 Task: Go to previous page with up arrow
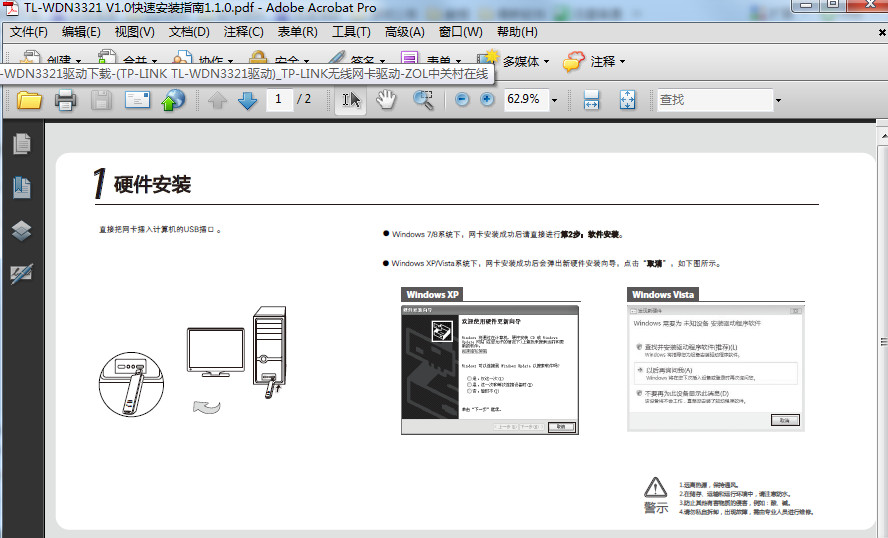[x=217, y=100]
